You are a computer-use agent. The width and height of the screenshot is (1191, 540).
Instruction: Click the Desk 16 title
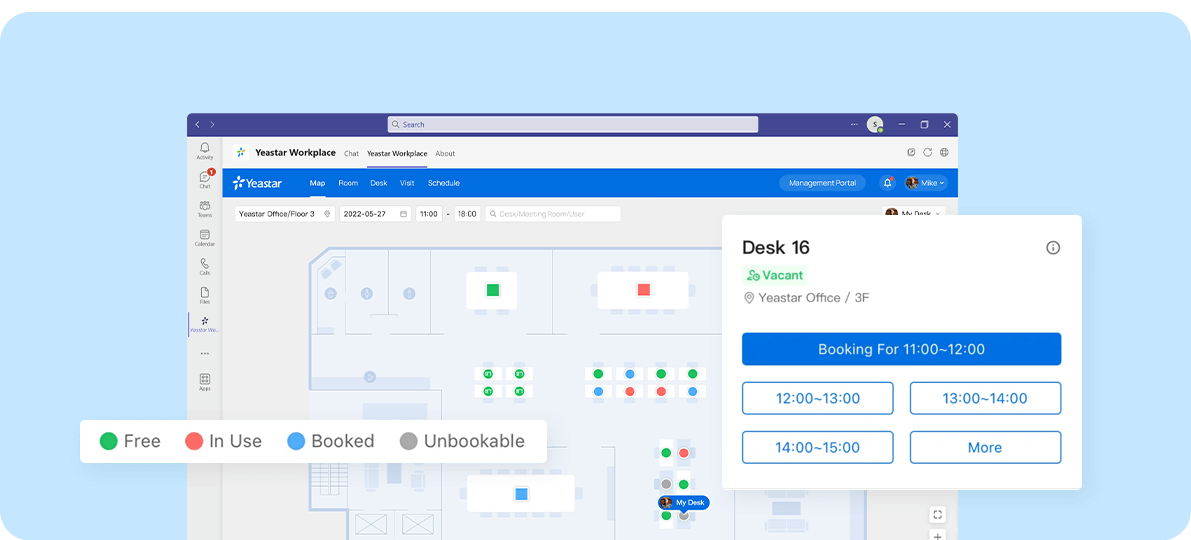[776, 248]
